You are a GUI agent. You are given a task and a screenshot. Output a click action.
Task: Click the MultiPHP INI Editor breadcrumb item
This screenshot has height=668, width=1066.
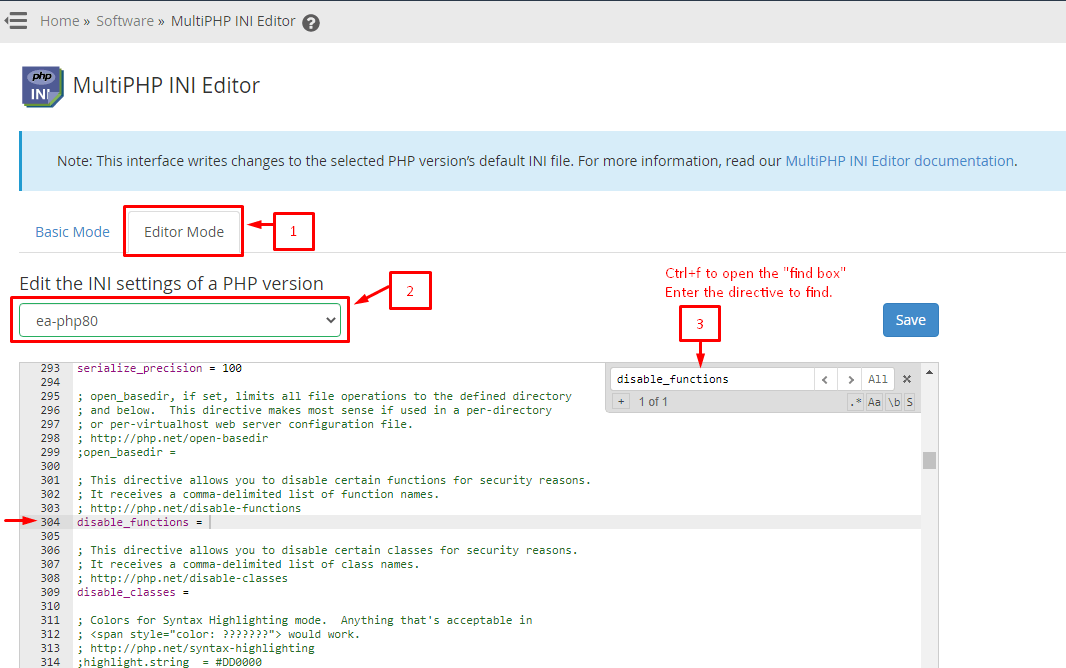click(x=233, y=21)
